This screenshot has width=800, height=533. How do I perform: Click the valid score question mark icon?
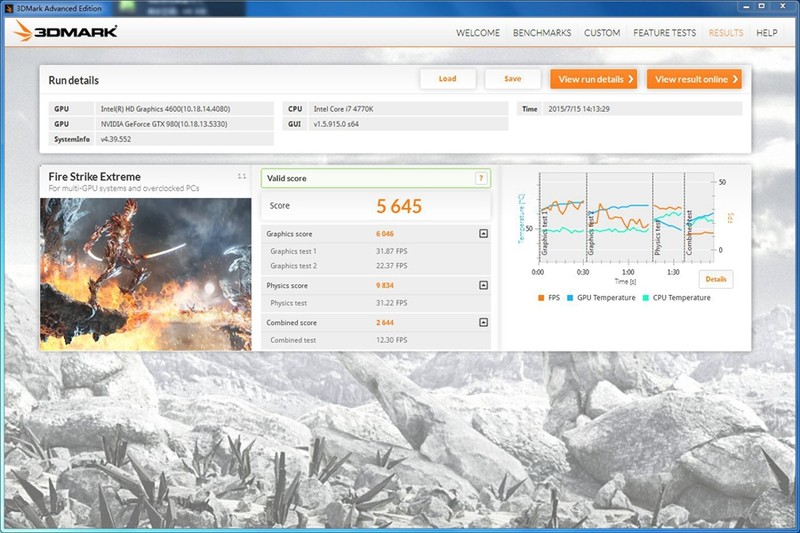[481, 178]
